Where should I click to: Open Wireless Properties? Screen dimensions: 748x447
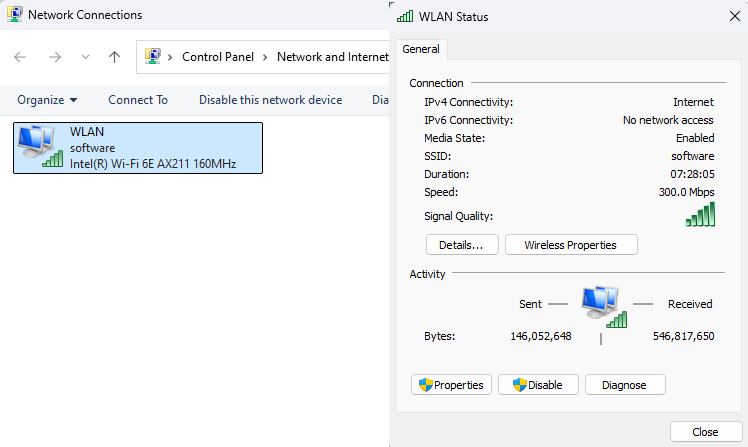[x=571, y=245]
